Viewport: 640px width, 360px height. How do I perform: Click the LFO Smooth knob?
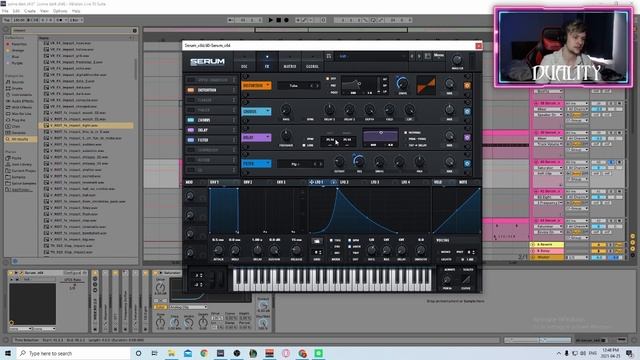point(420,250)
